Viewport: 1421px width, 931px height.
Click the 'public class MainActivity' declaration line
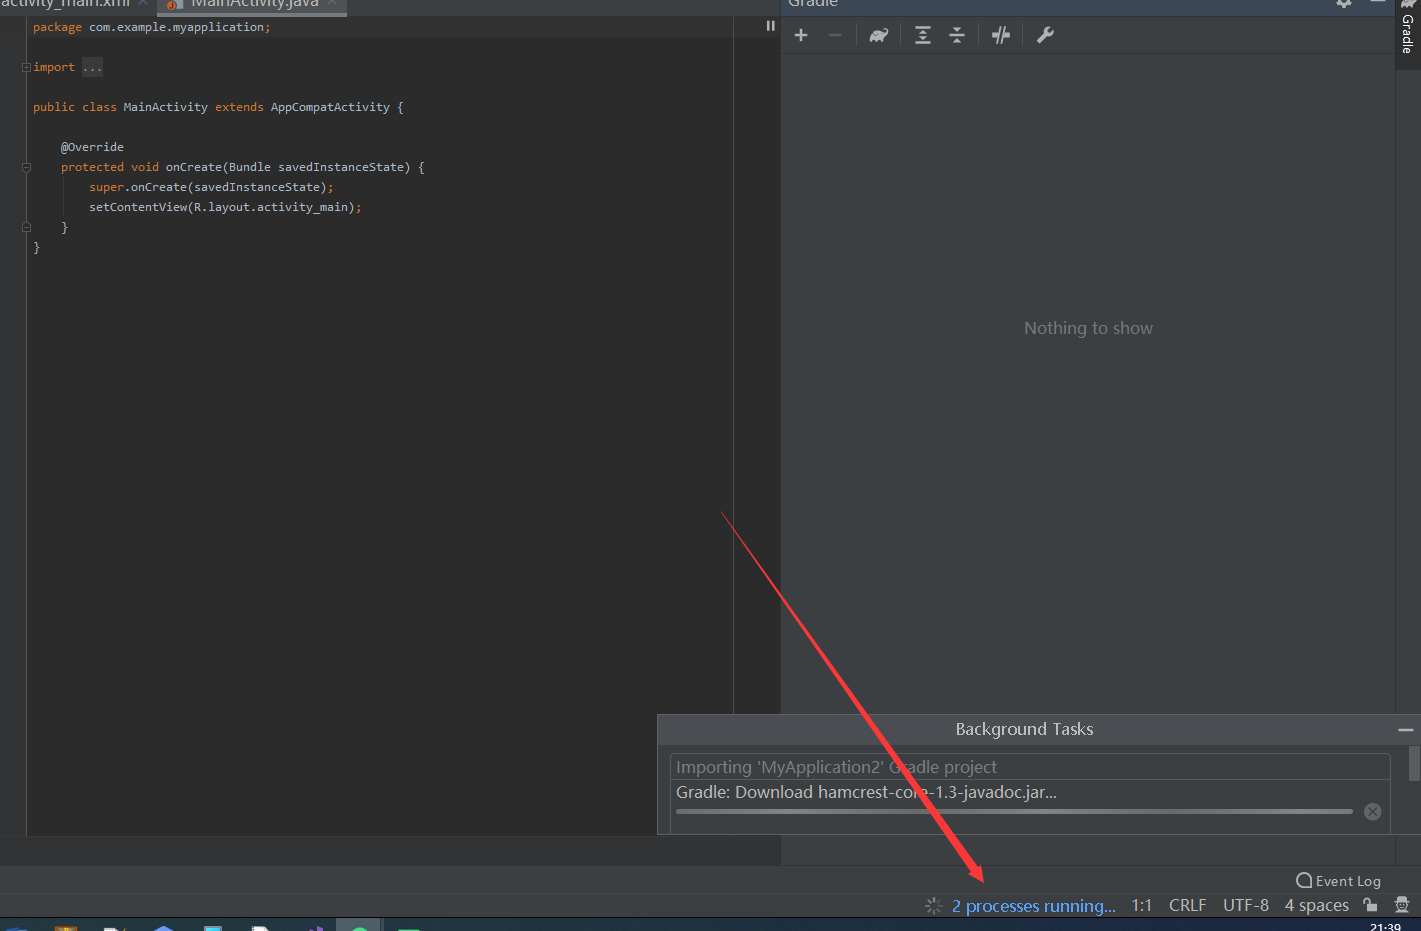[218, 107]
